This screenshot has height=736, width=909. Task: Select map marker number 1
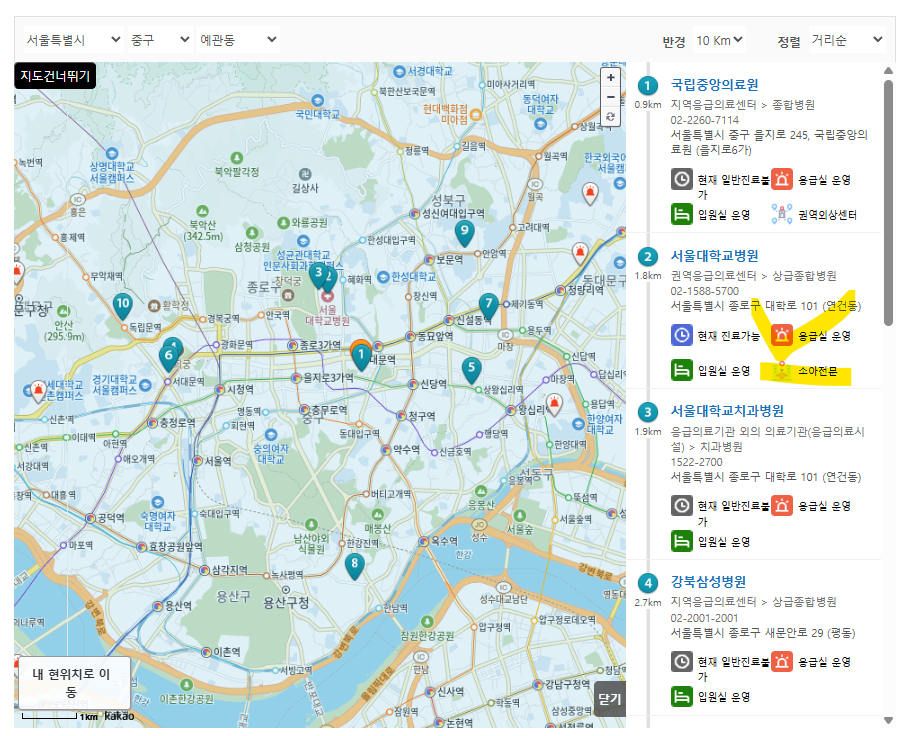tap(361, 357)
